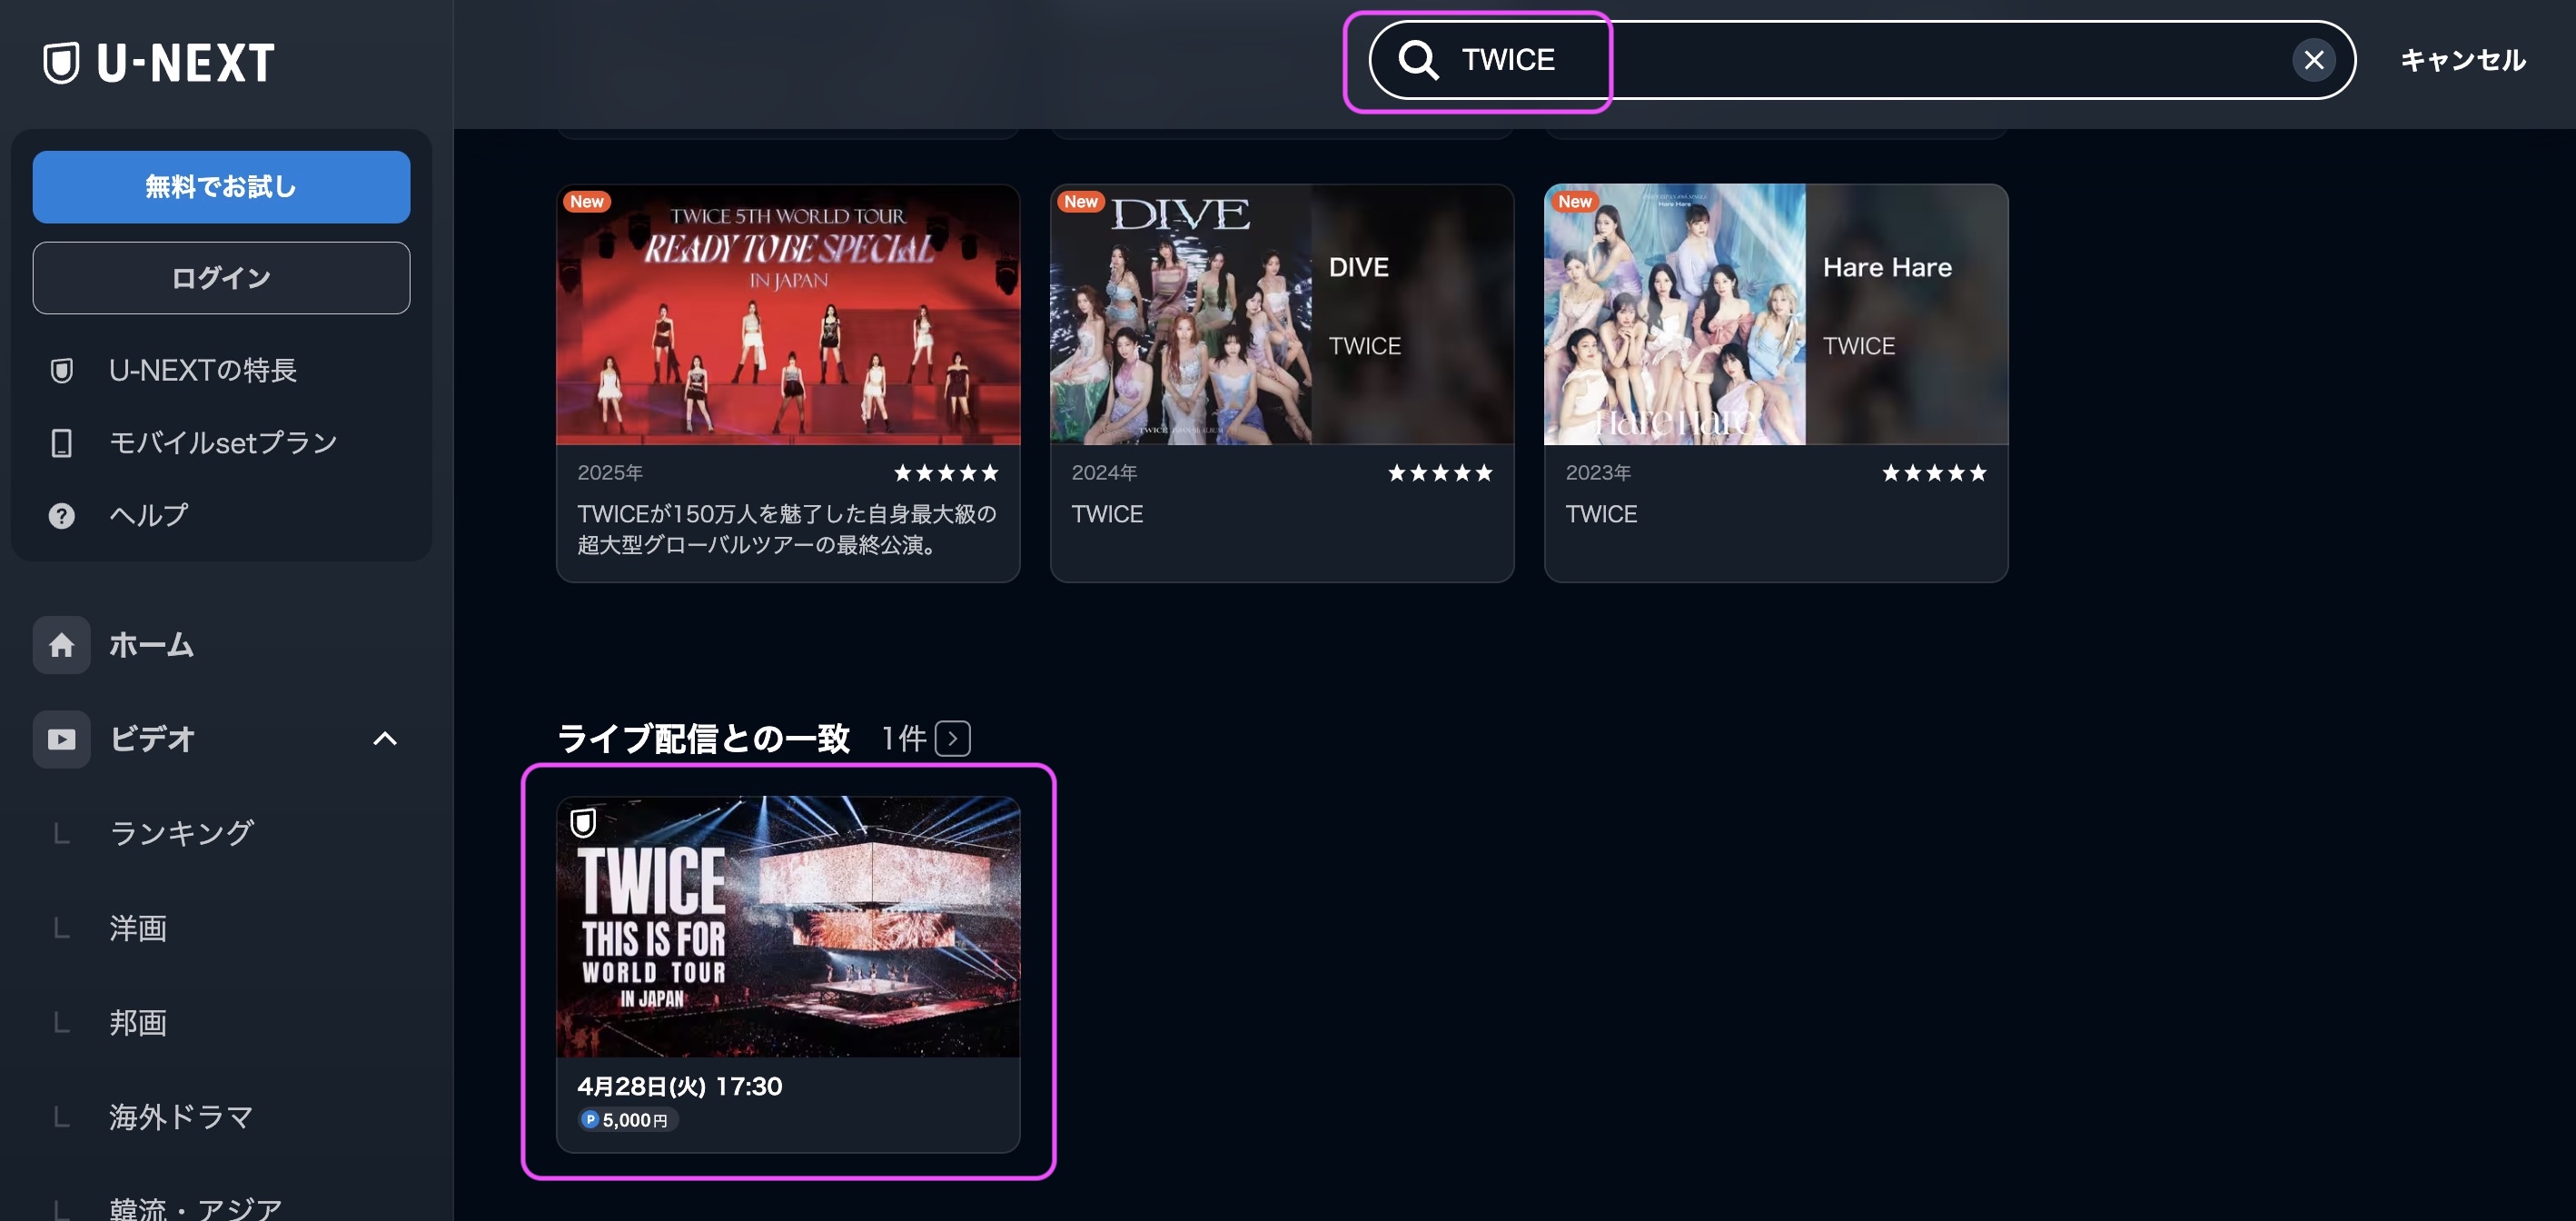The image size is (2576, 1221).
Task: Select 海外ドラマ in the sidebar
Action: coord(180,1117)
